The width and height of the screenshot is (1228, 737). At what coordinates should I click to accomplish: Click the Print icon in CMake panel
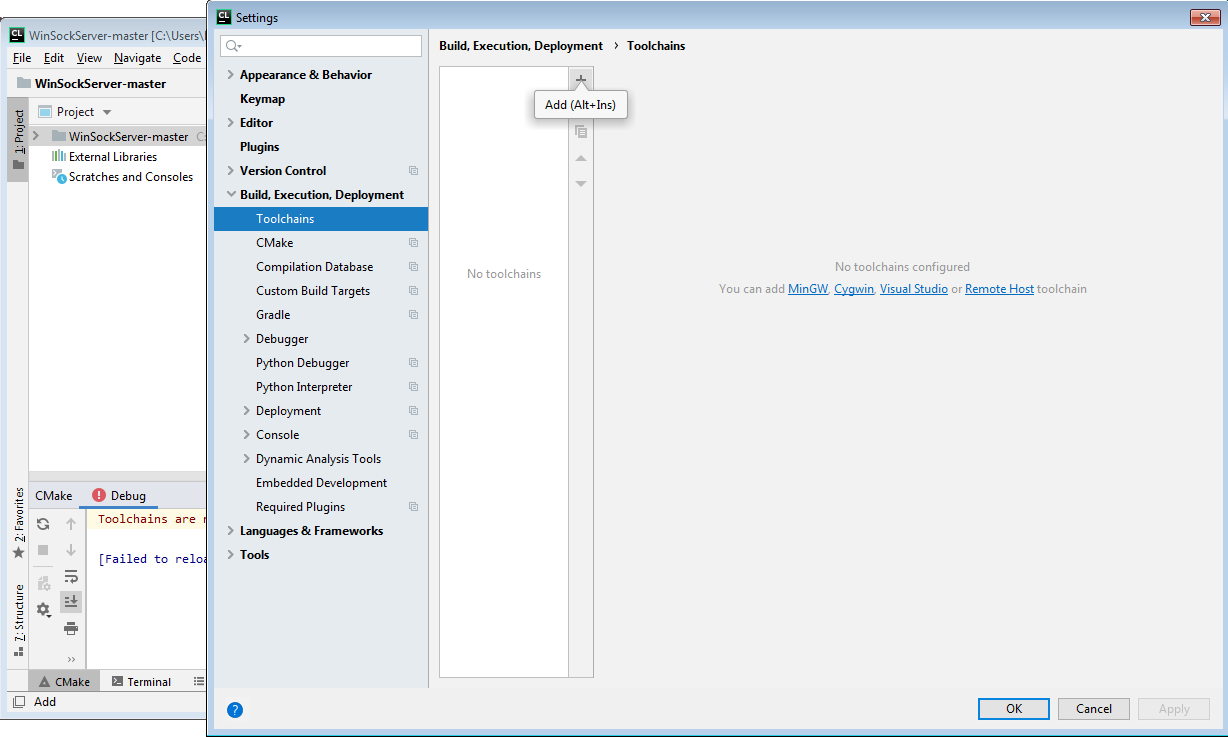71,628
